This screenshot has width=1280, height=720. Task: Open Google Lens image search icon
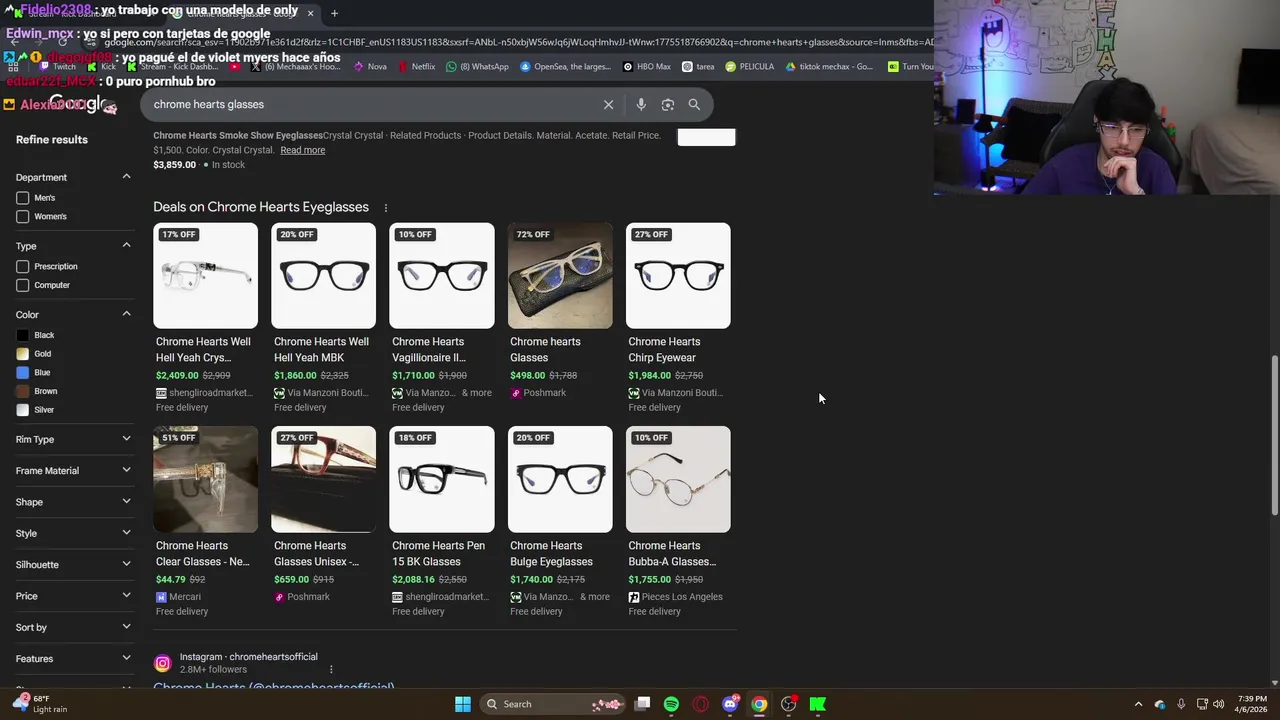[x=668, y=104]
